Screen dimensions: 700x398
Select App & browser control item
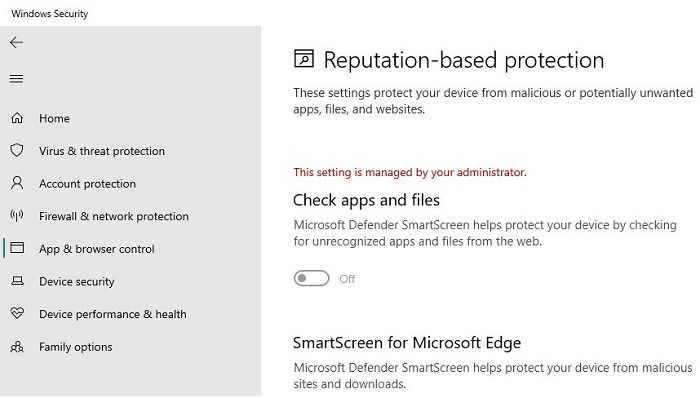(97, 249)
